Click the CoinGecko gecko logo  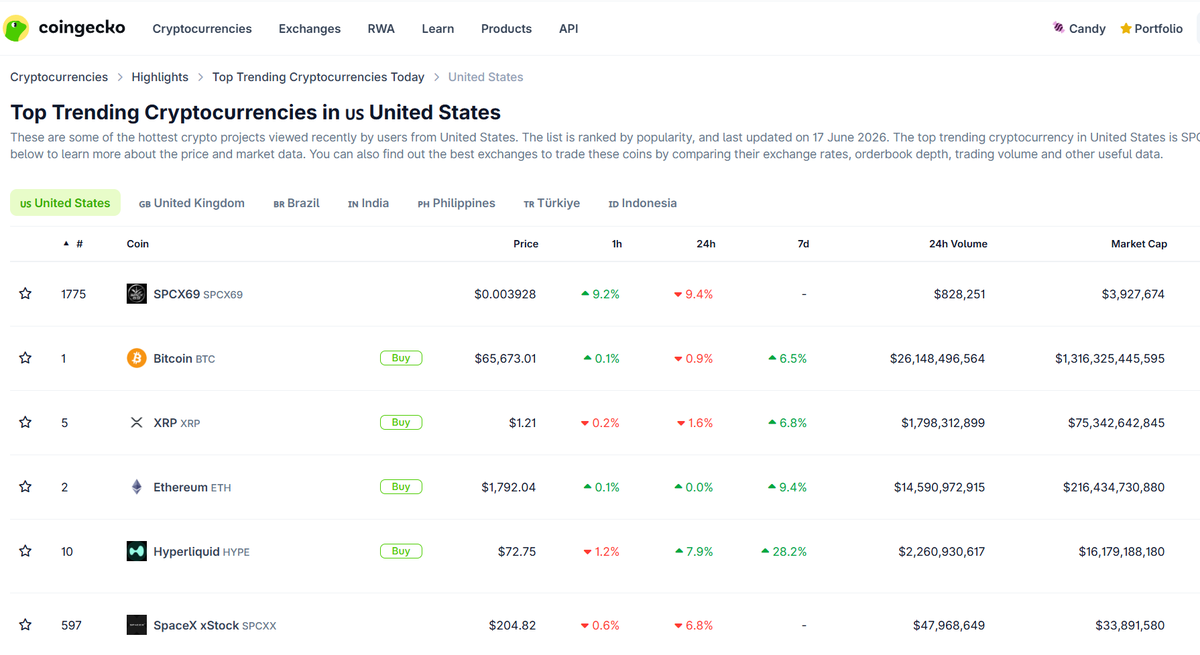coord(16,28)
